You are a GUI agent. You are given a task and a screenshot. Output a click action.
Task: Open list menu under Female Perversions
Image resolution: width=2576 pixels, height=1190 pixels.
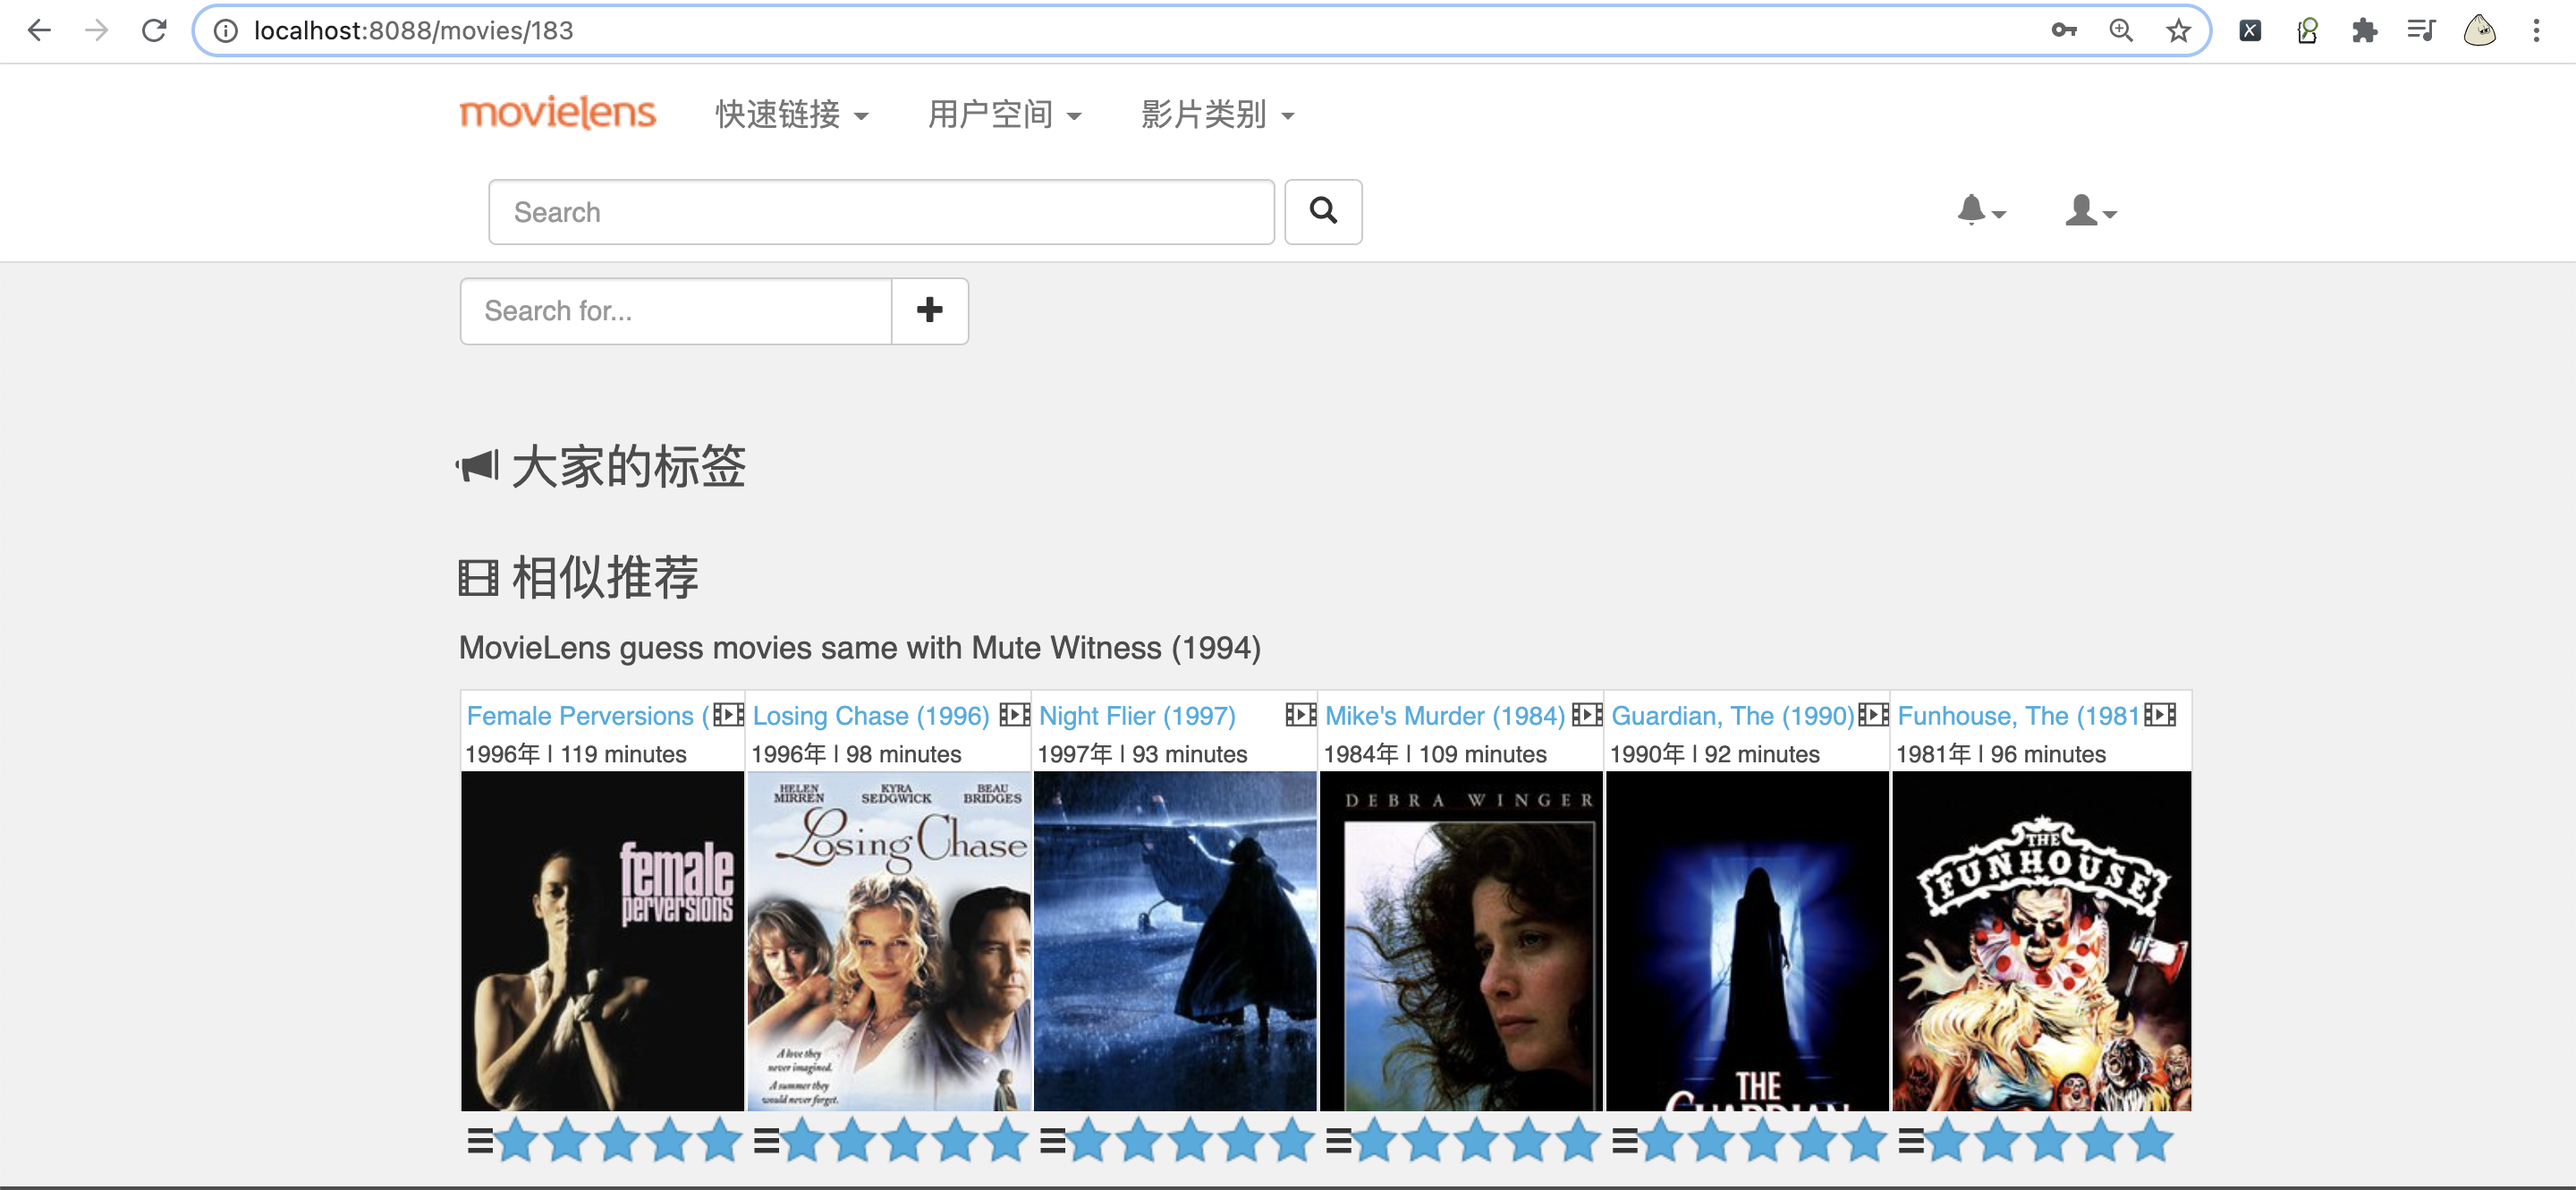point(480,1140)
